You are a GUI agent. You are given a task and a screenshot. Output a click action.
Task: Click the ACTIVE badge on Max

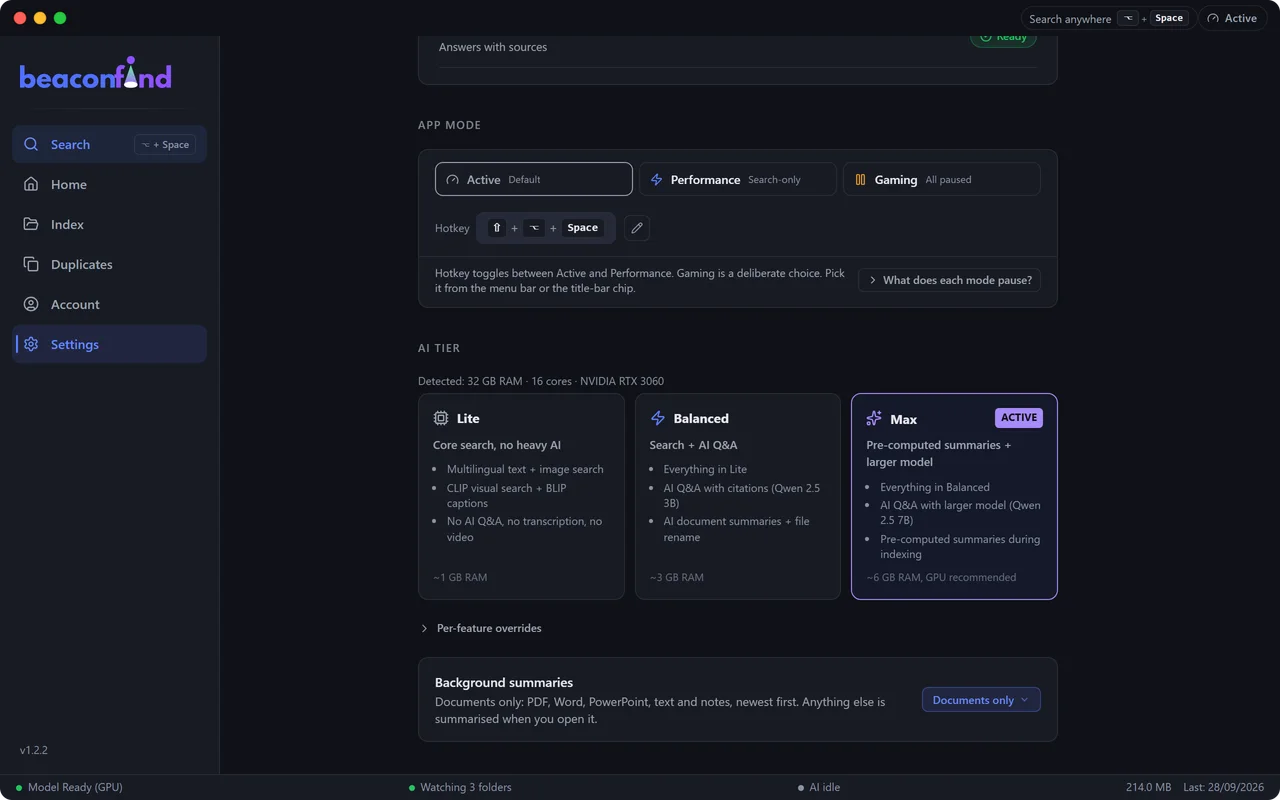point(1019,418)
